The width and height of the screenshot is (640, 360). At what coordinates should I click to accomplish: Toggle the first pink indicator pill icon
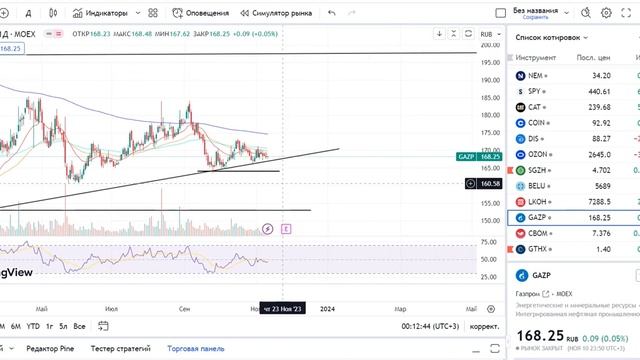point(49,34)
